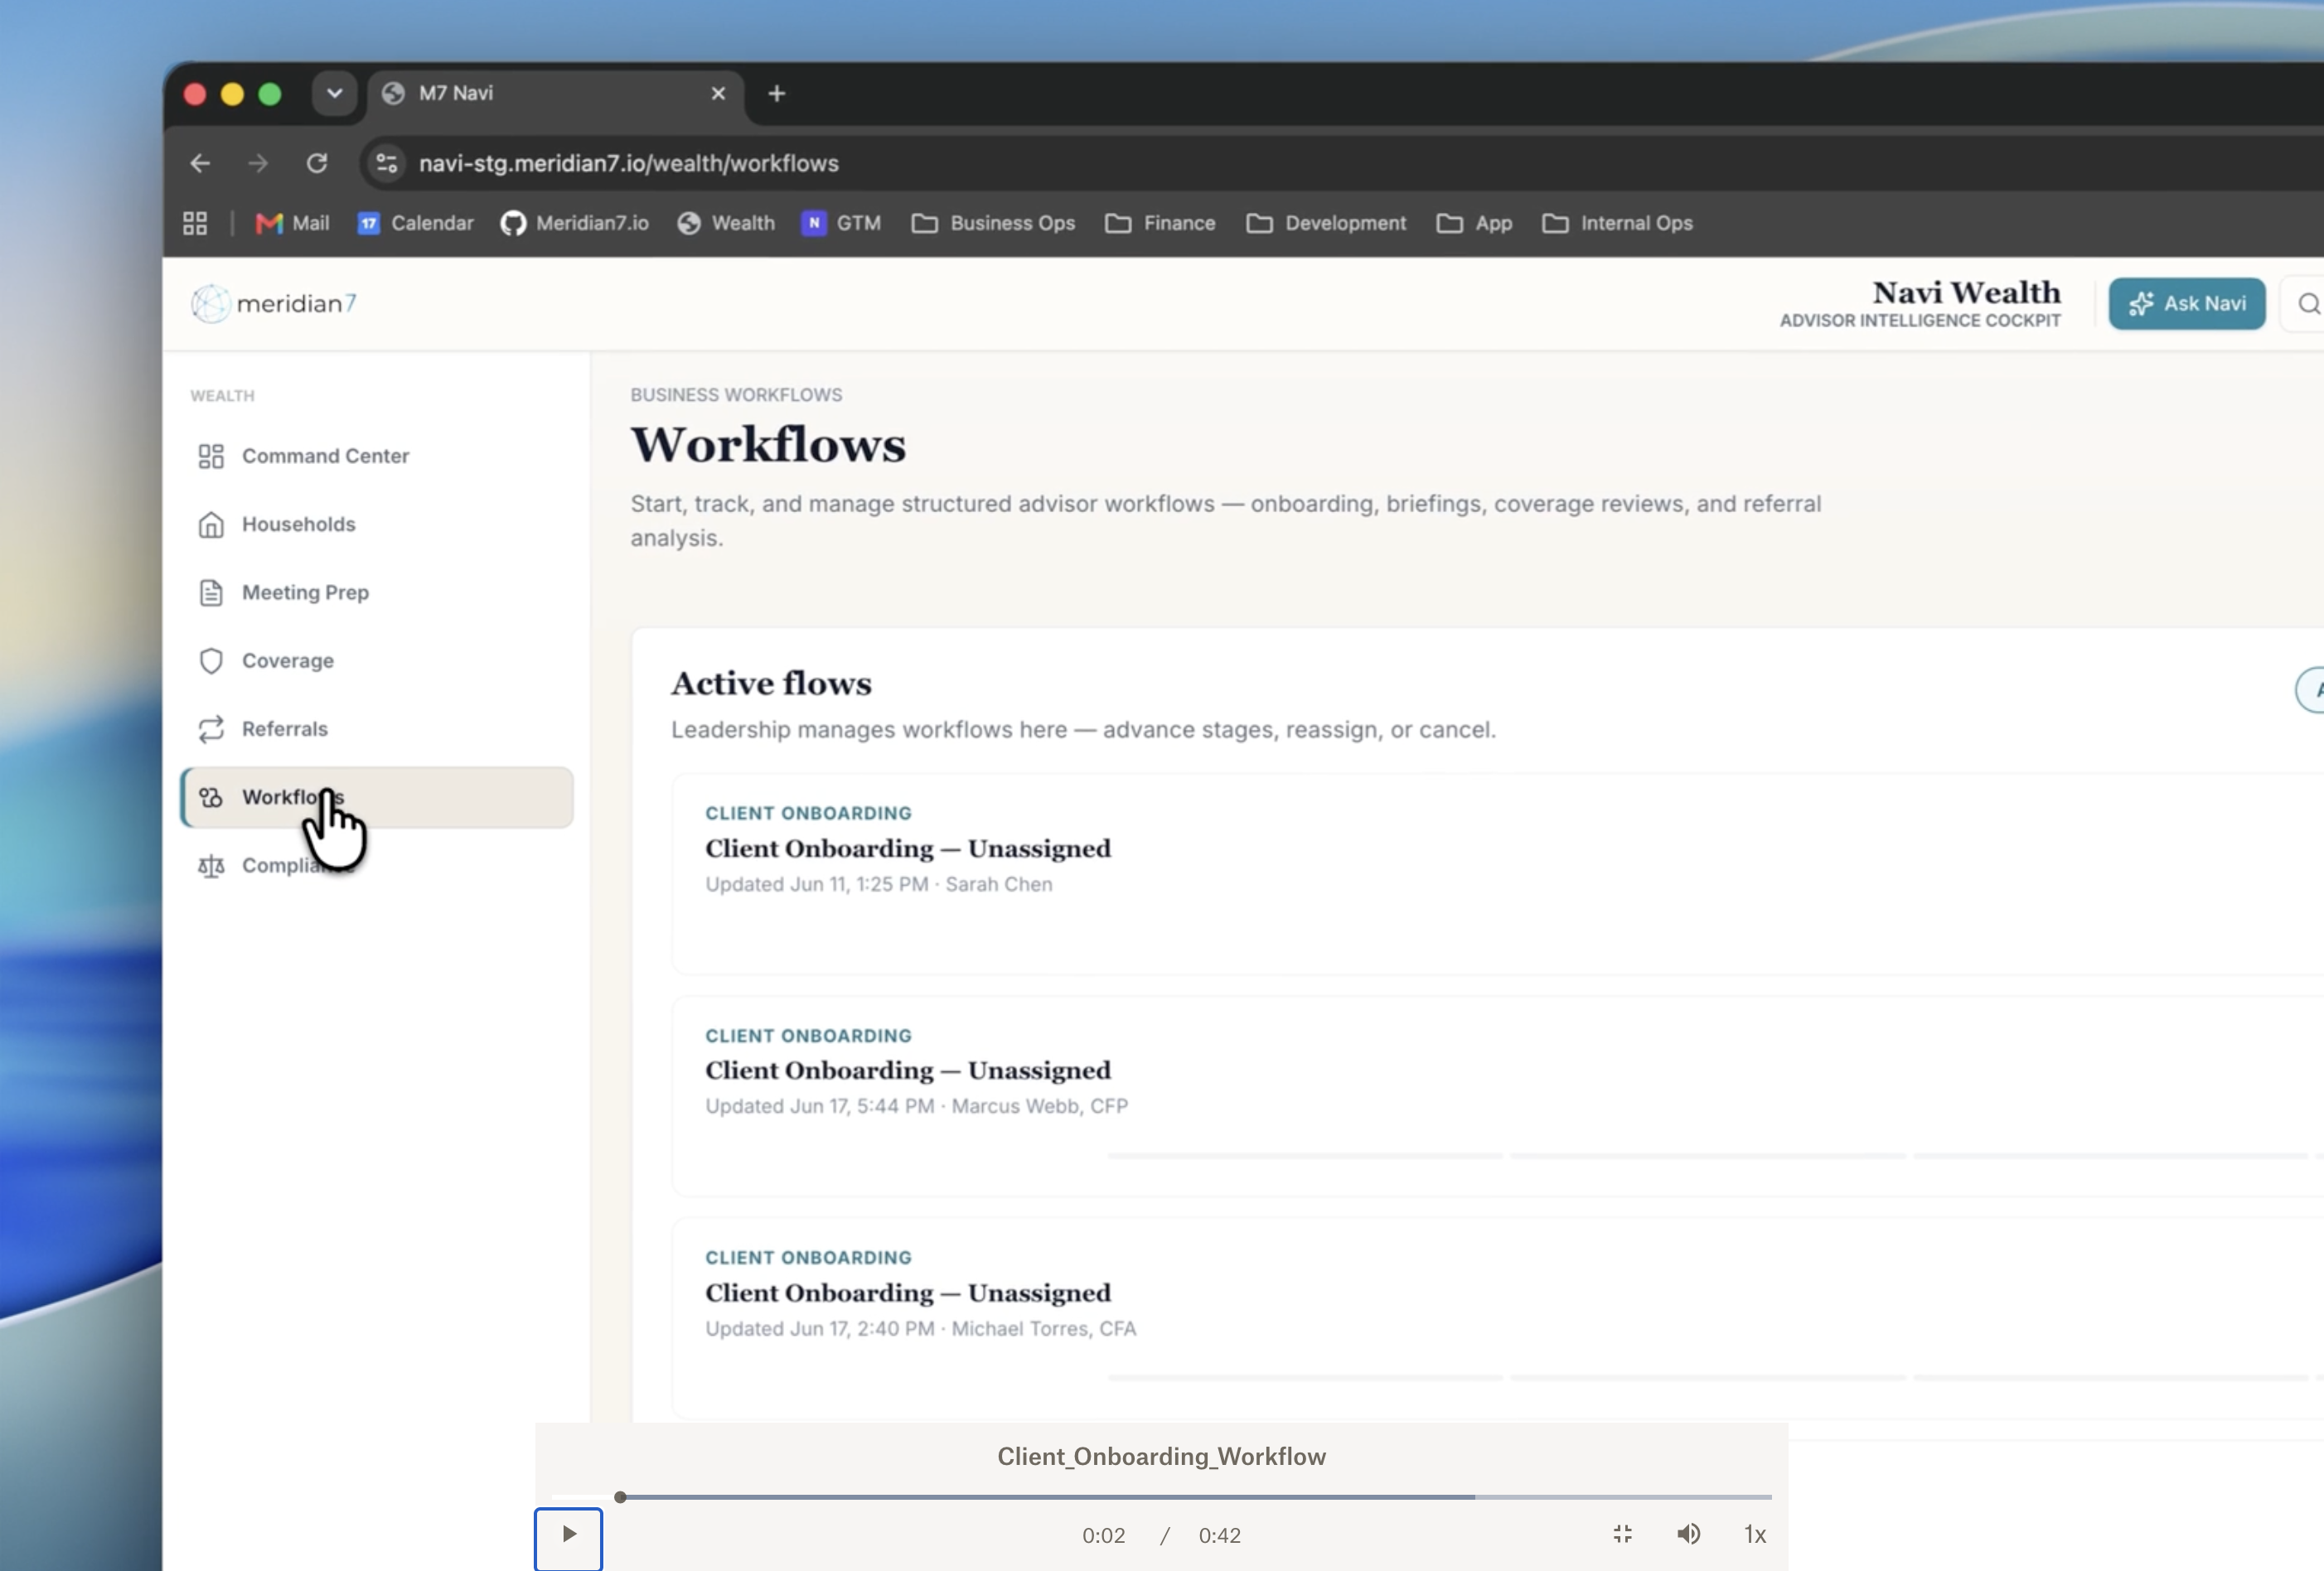Open onboarding flow updated by Sarah Chen

click(1497, 874)
